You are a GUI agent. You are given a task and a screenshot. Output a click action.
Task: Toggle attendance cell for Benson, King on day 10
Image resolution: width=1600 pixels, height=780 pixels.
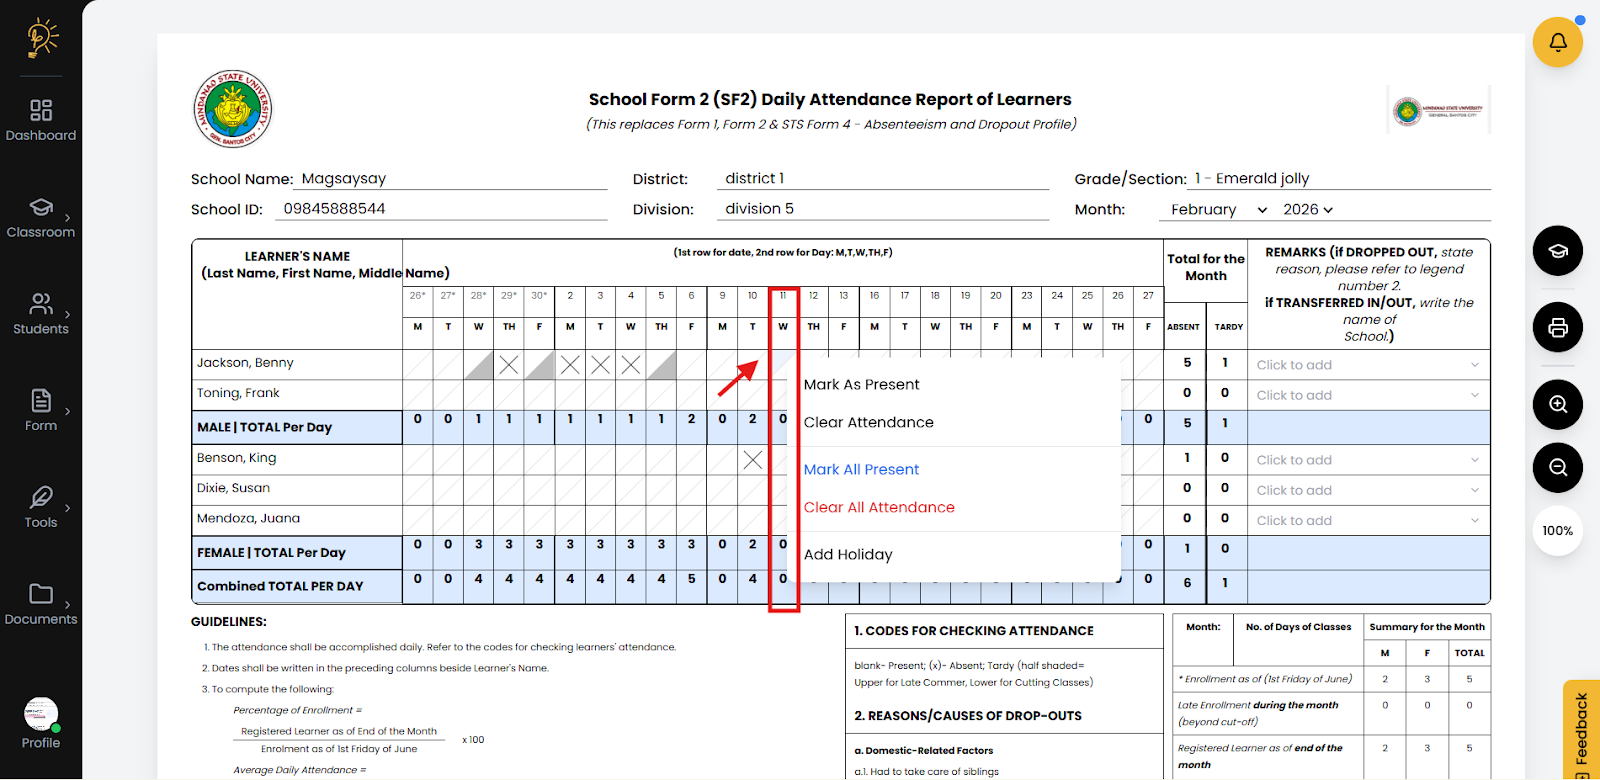coord(752,460)
